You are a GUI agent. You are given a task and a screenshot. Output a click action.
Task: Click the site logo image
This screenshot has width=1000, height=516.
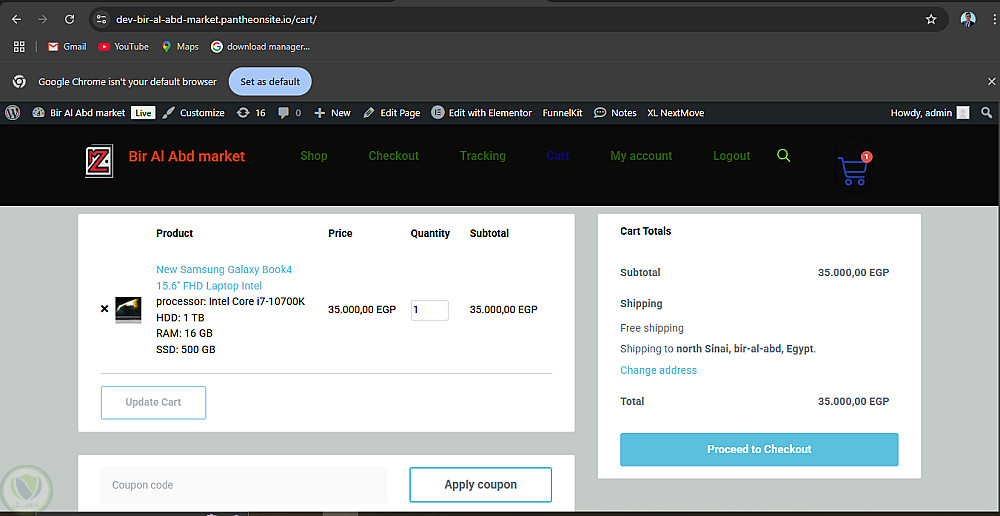tap(99, 161)
